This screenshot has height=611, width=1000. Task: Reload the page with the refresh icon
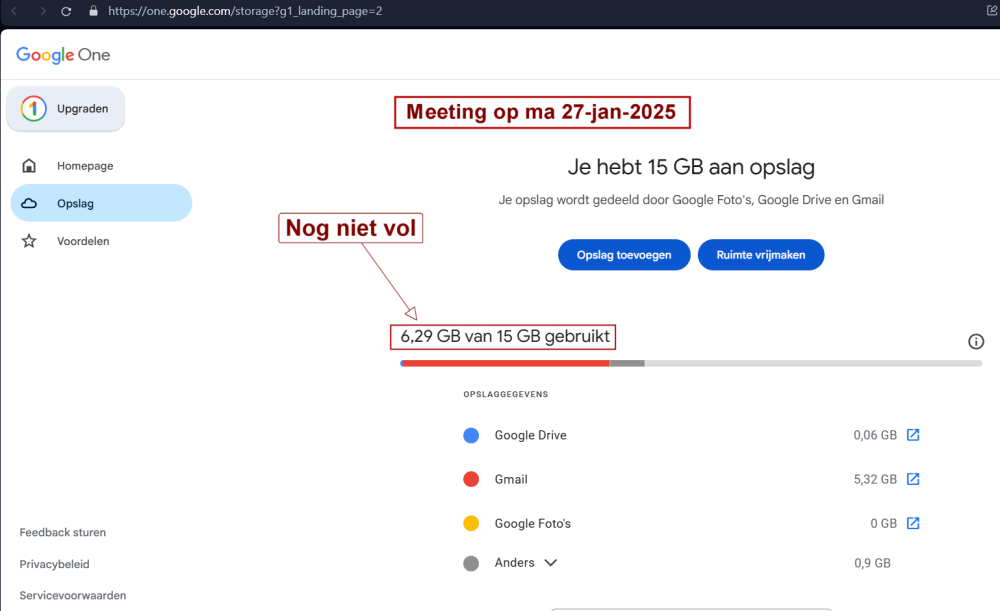[x=65, y=12]
